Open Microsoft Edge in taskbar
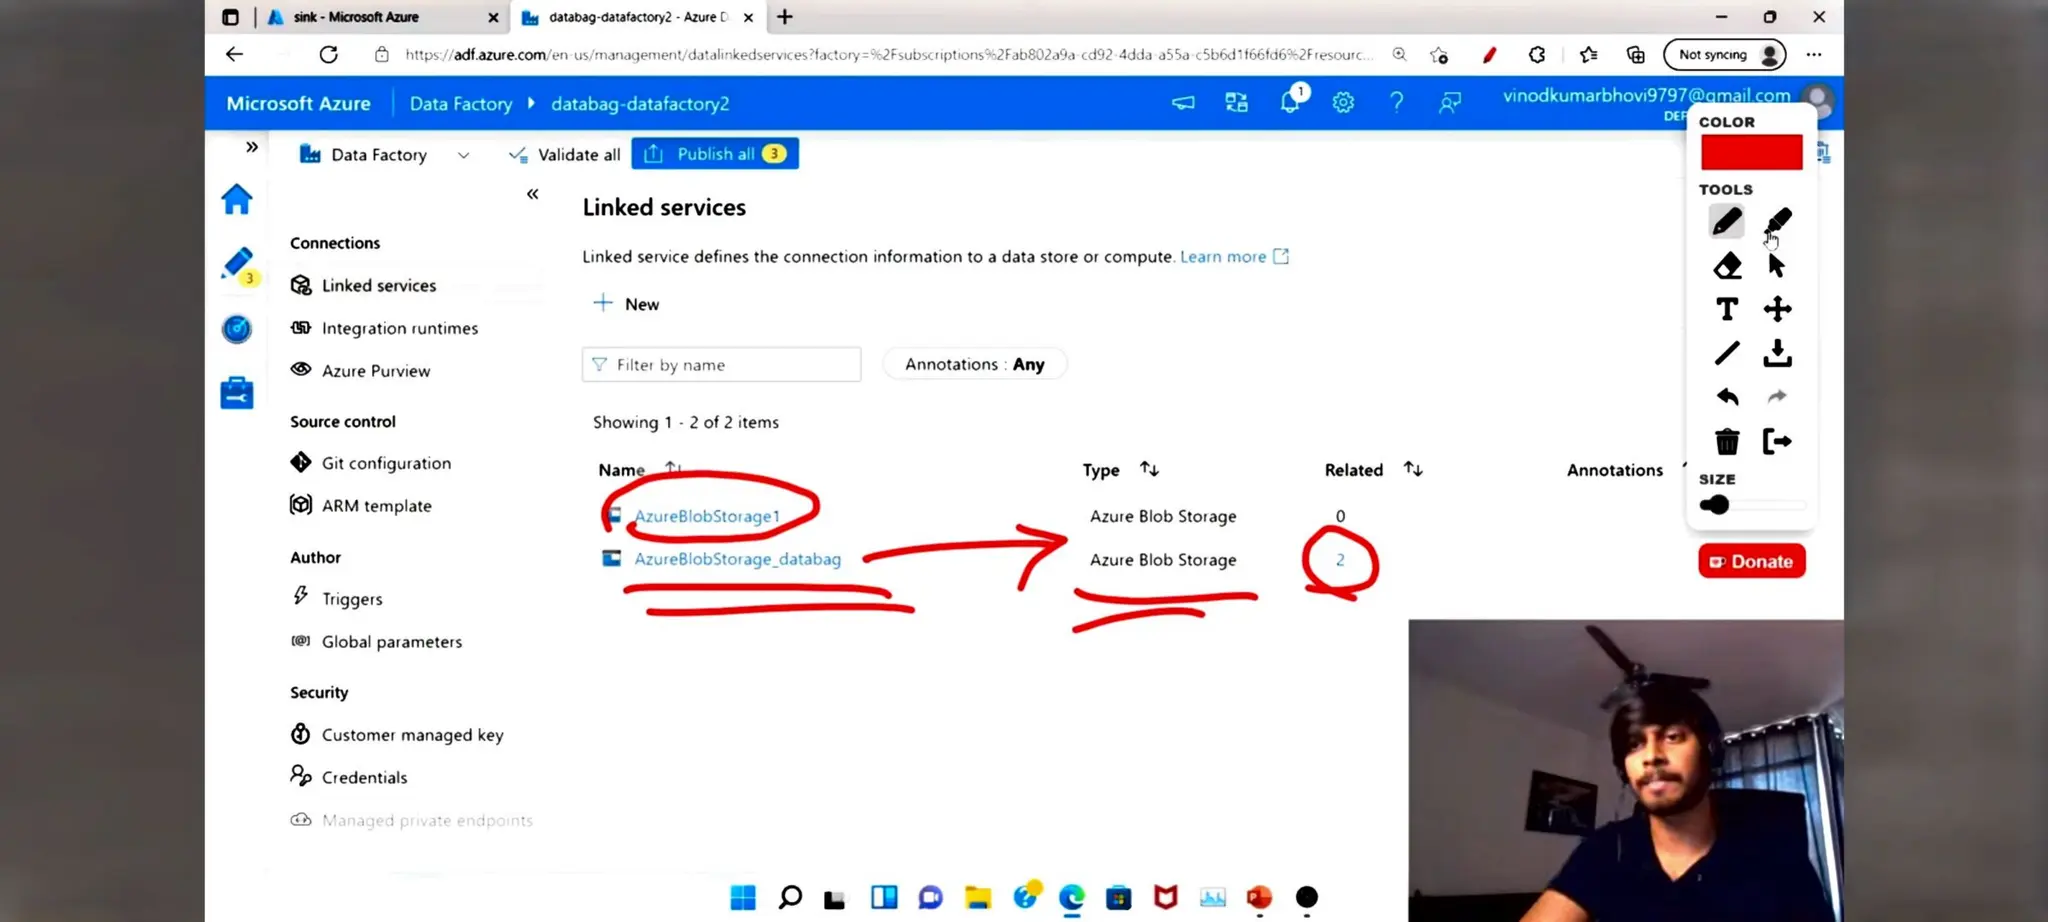The image size is (2048, 922). [1072, 898]
